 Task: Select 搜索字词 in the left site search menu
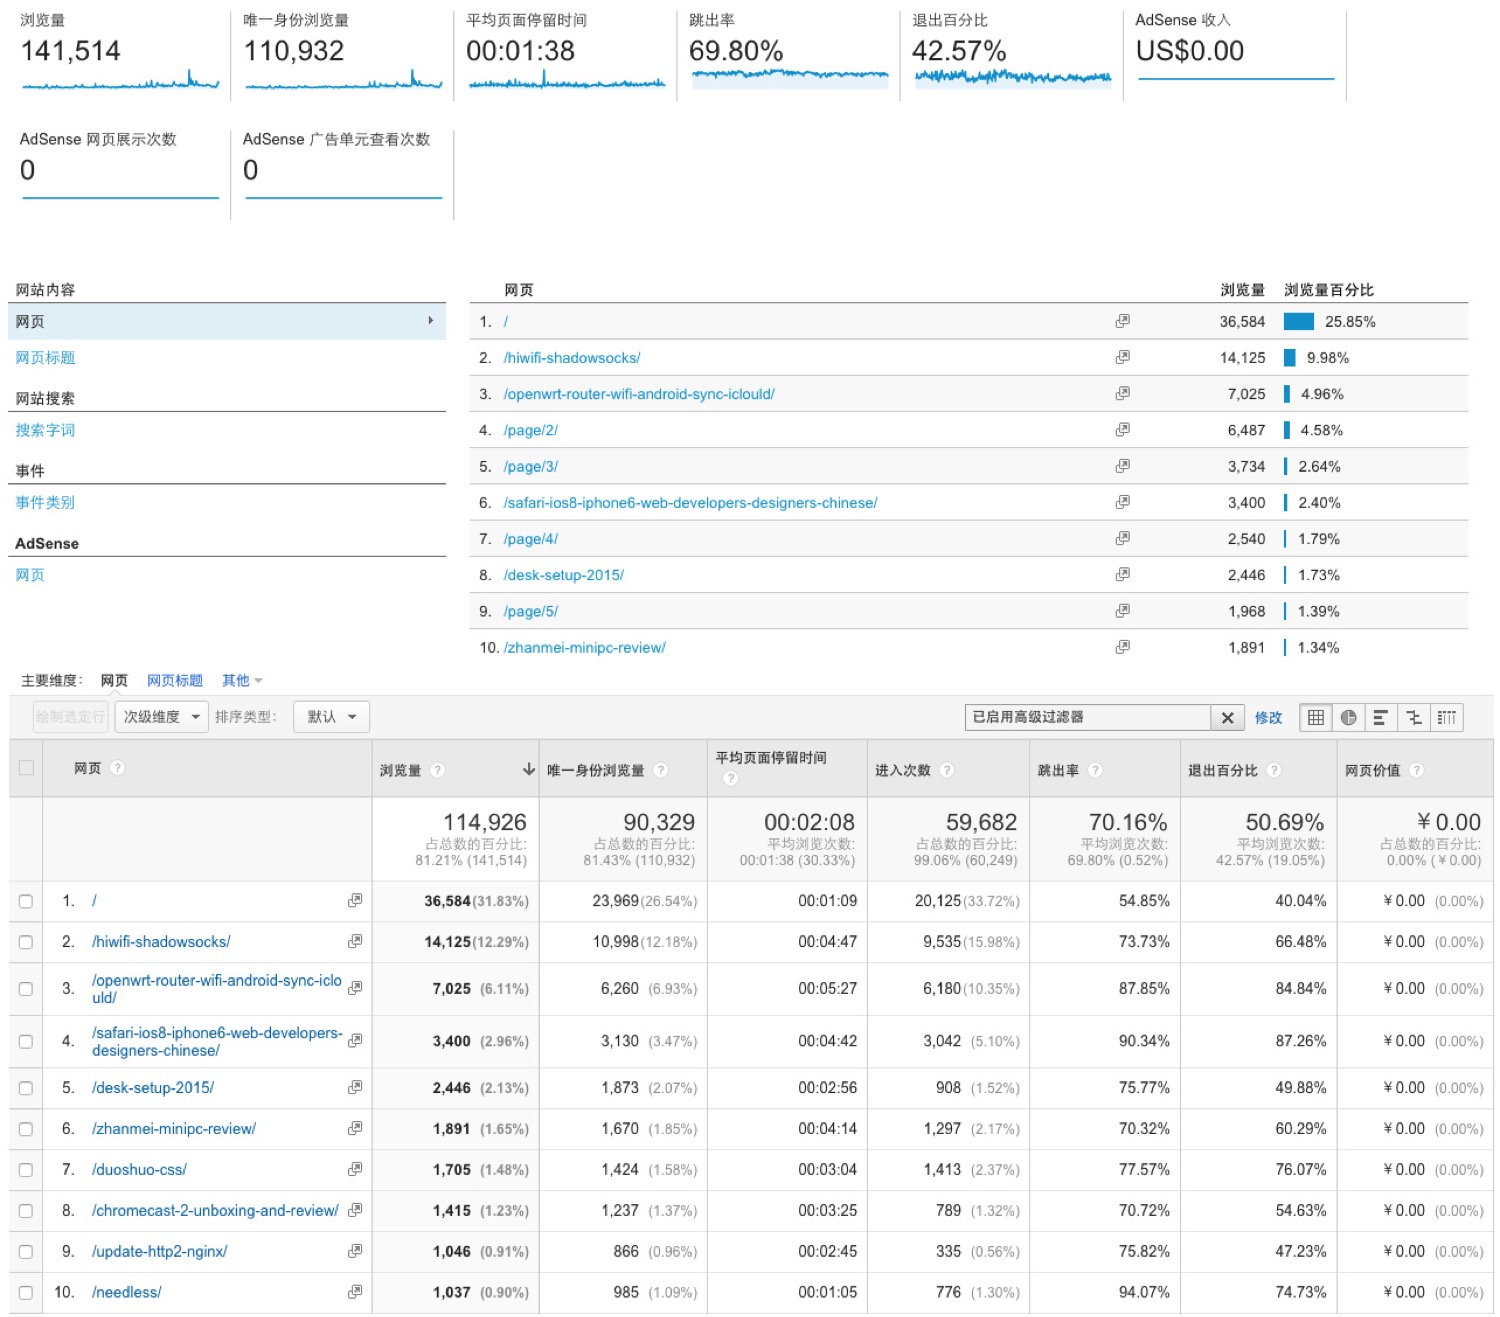[x=45, y=430]
